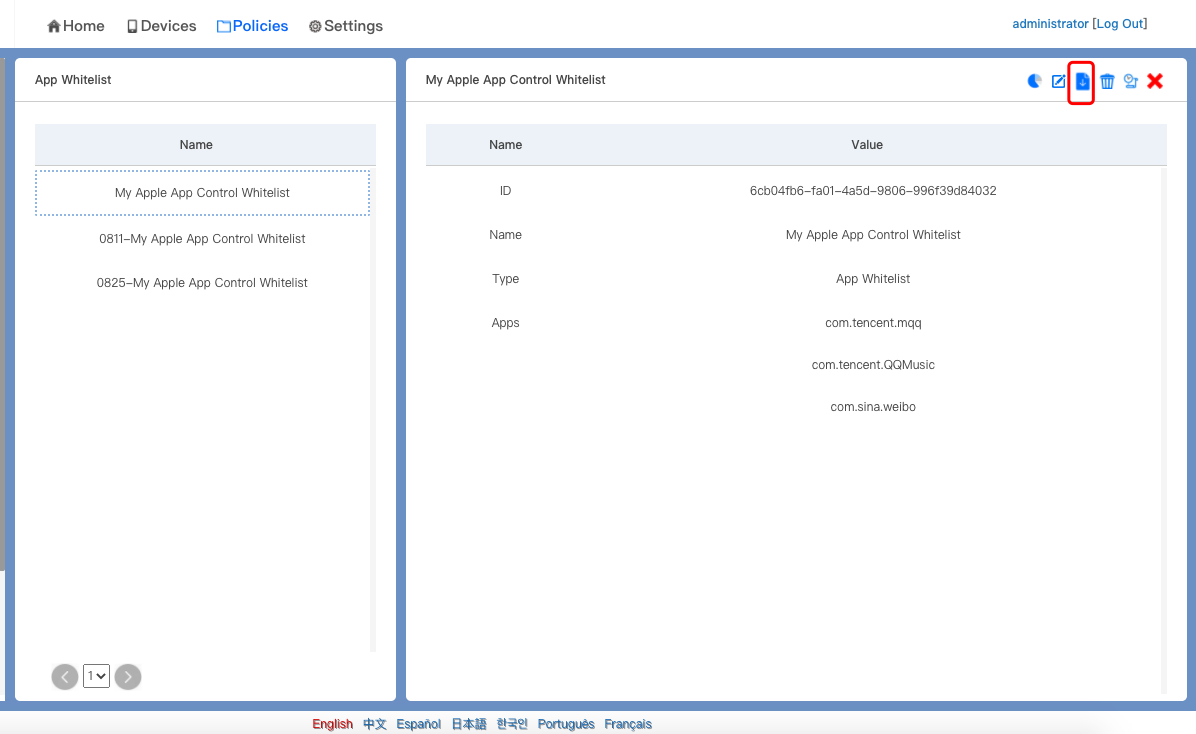The image size is (1196, 734).
Task: Click the administrator username link
Action: pos(1050,24)
